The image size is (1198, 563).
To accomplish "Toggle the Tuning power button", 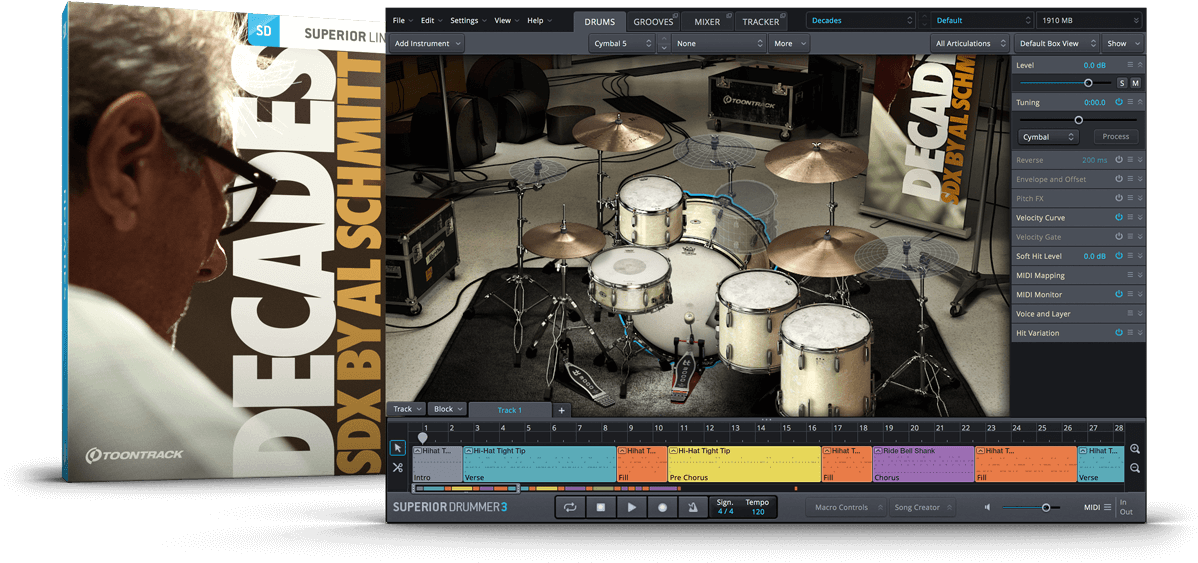I will point(1119,102).
